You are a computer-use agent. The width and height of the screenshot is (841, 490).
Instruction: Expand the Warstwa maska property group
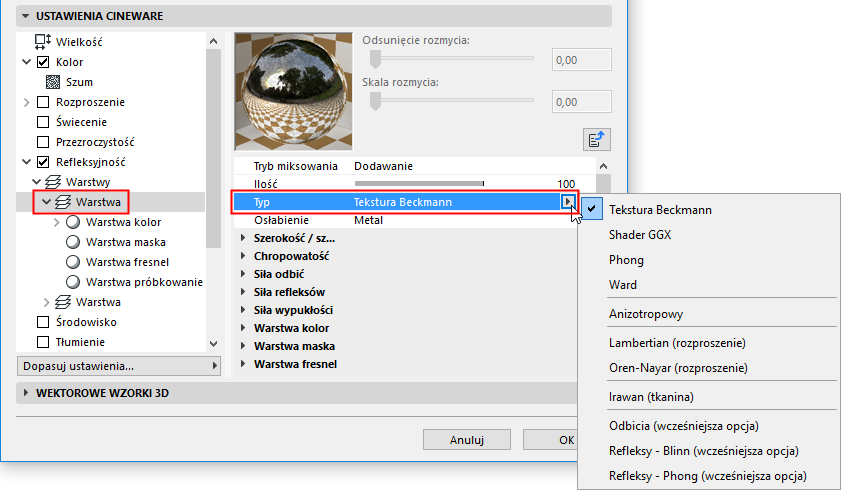click(243, 346)
